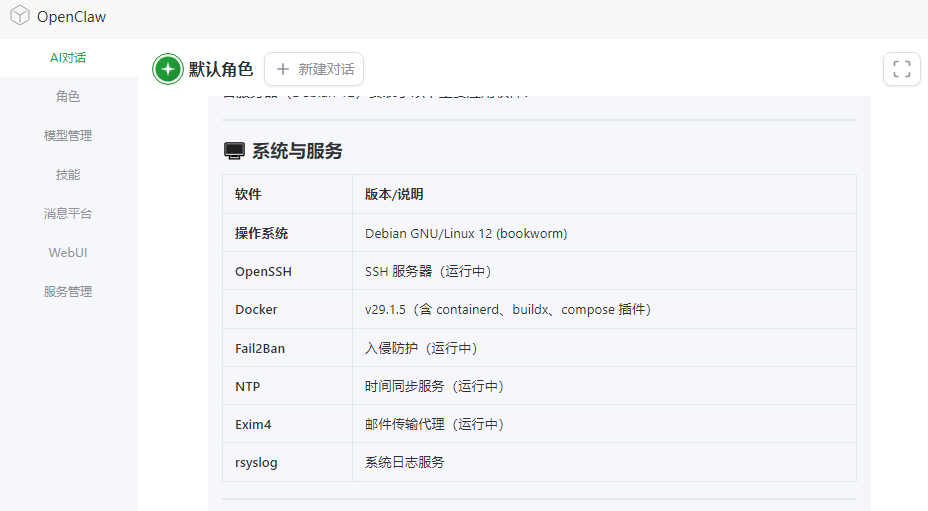Image resolution: width=928 pixels, height=511 pixels.
Task: Click the OpenClaw title text
Action: [x=72, y=17]
